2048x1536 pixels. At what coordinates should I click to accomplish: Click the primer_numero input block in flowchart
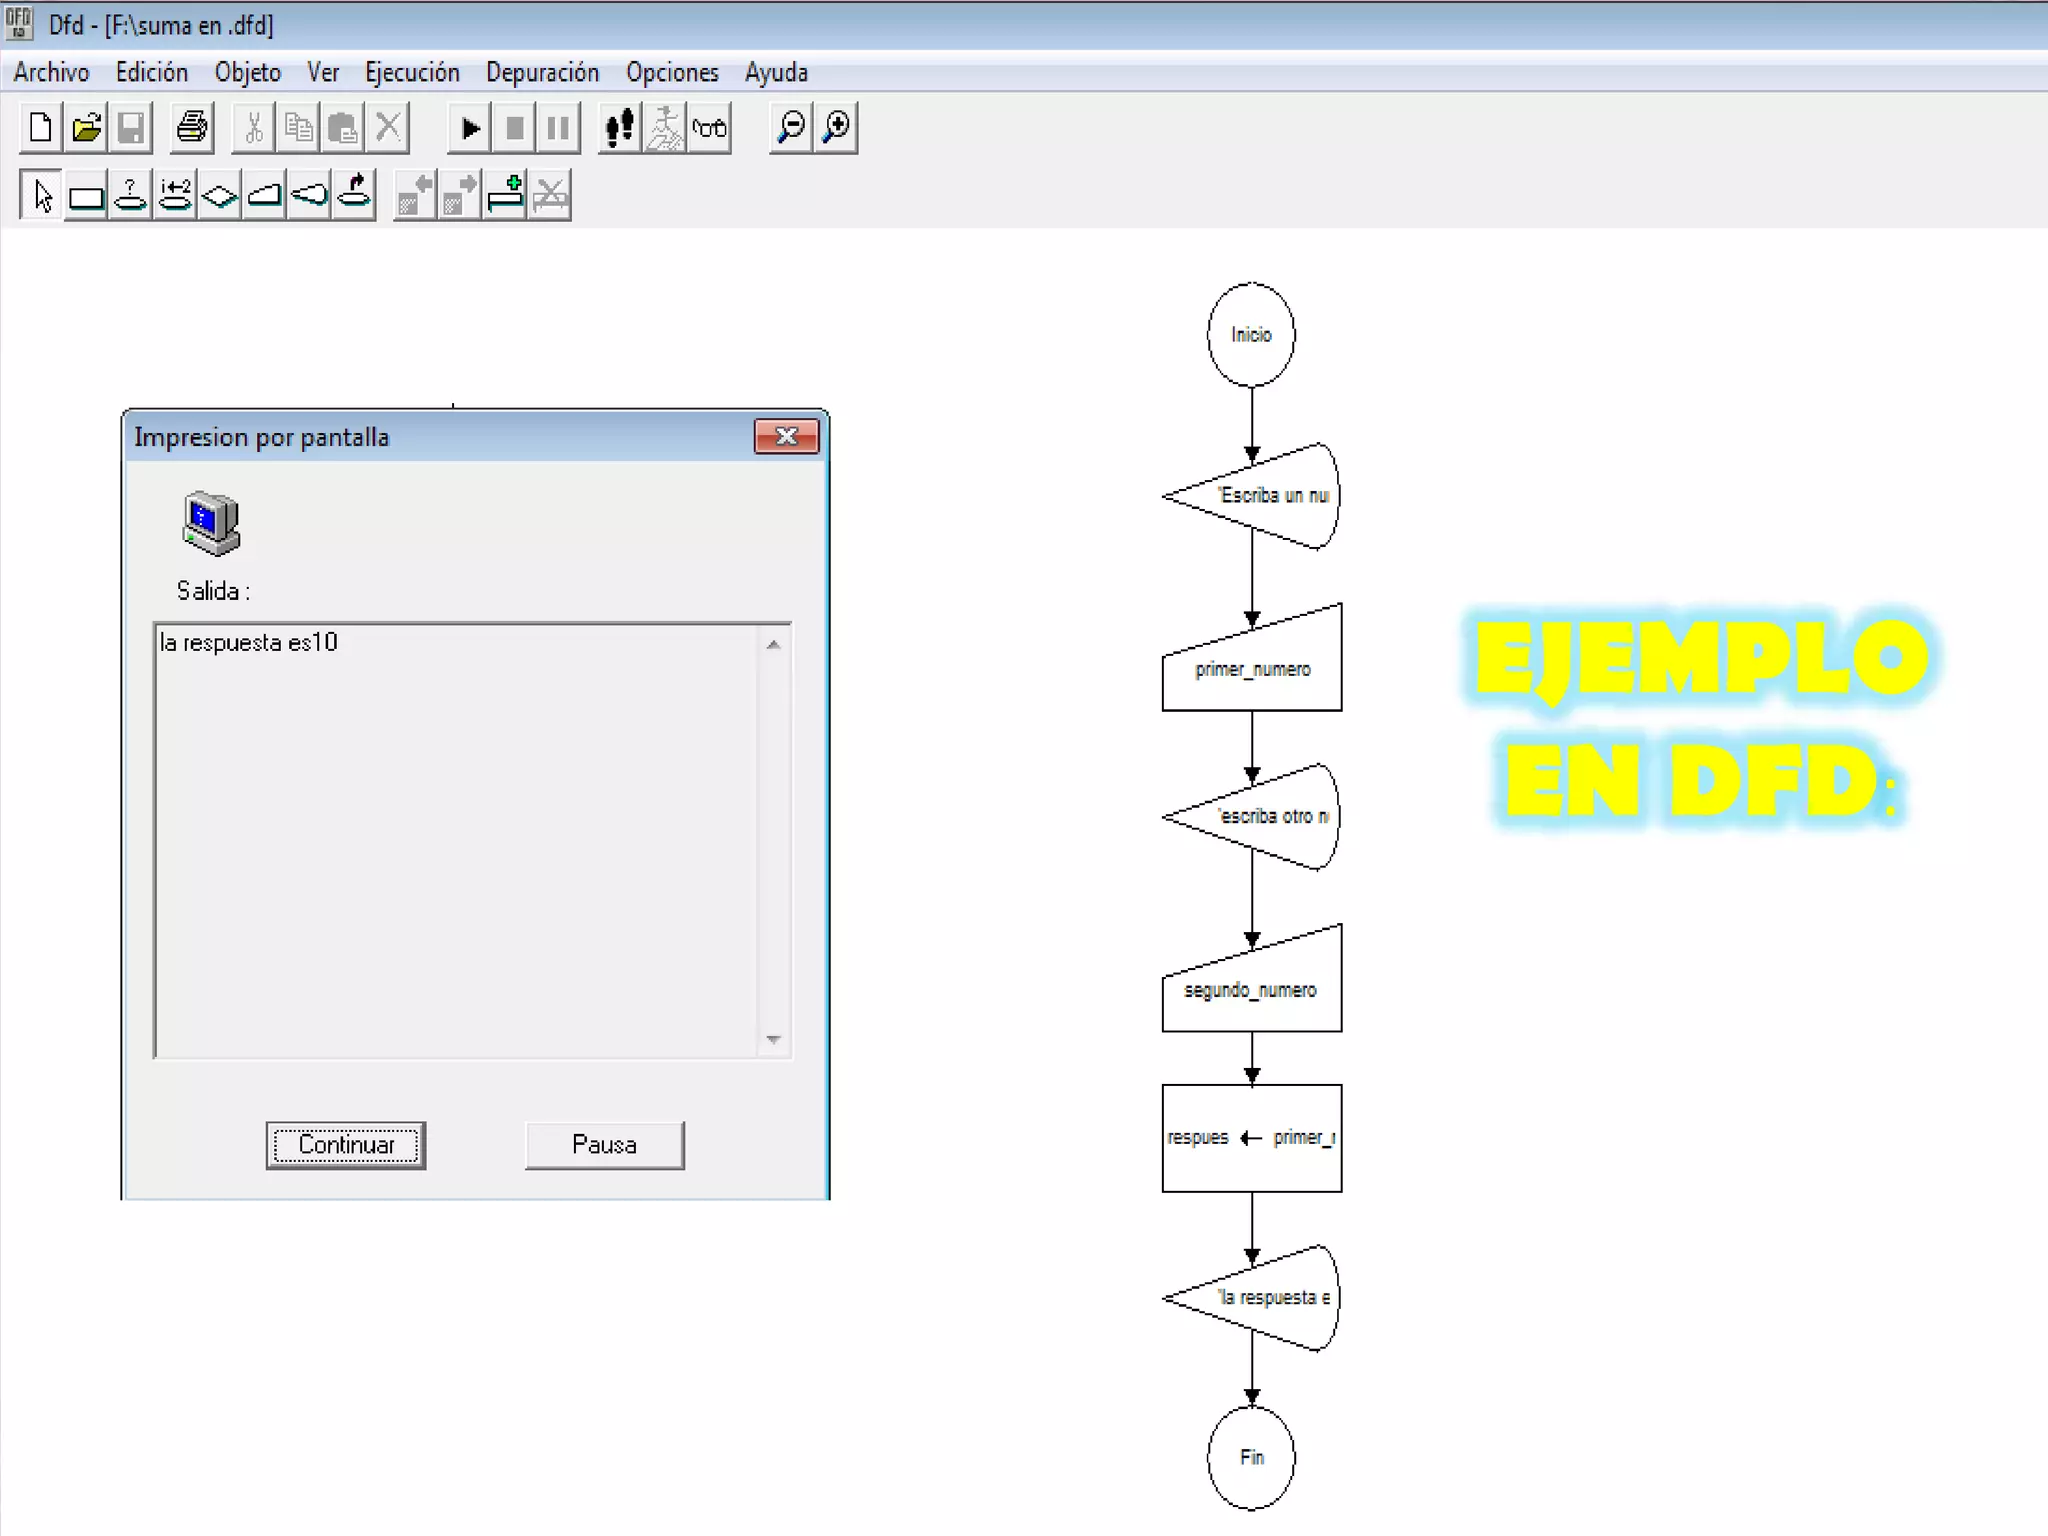pos(1252,668)
